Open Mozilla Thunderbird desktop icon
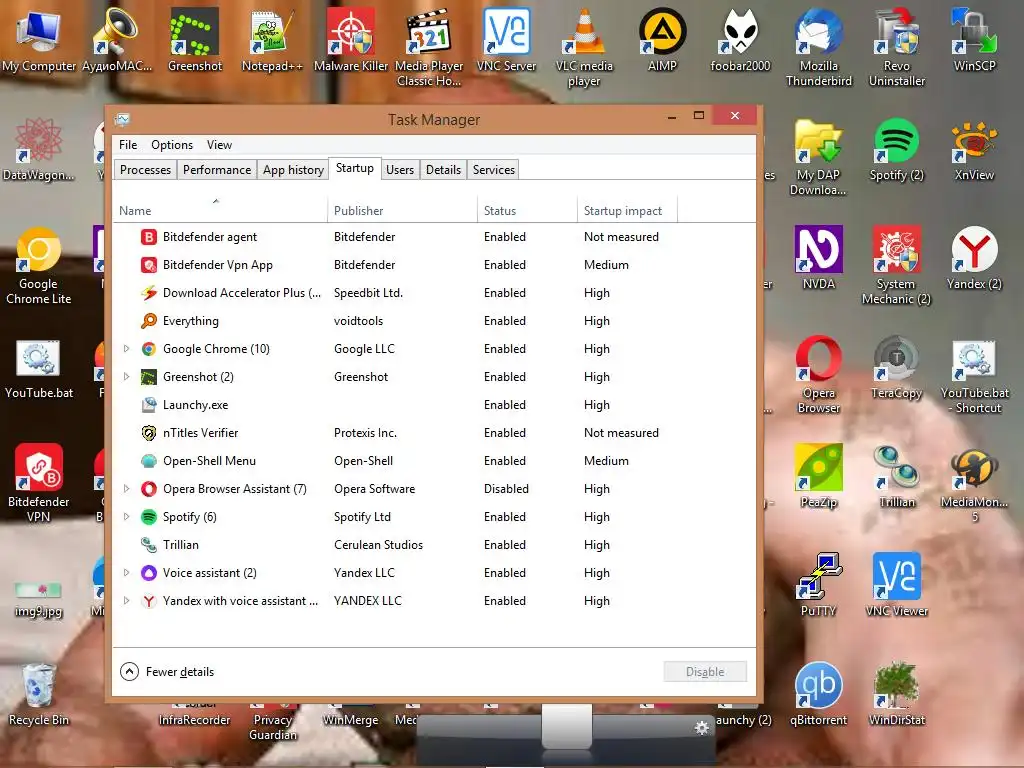Screen dimensions: 1024x768 coord(818,47)
